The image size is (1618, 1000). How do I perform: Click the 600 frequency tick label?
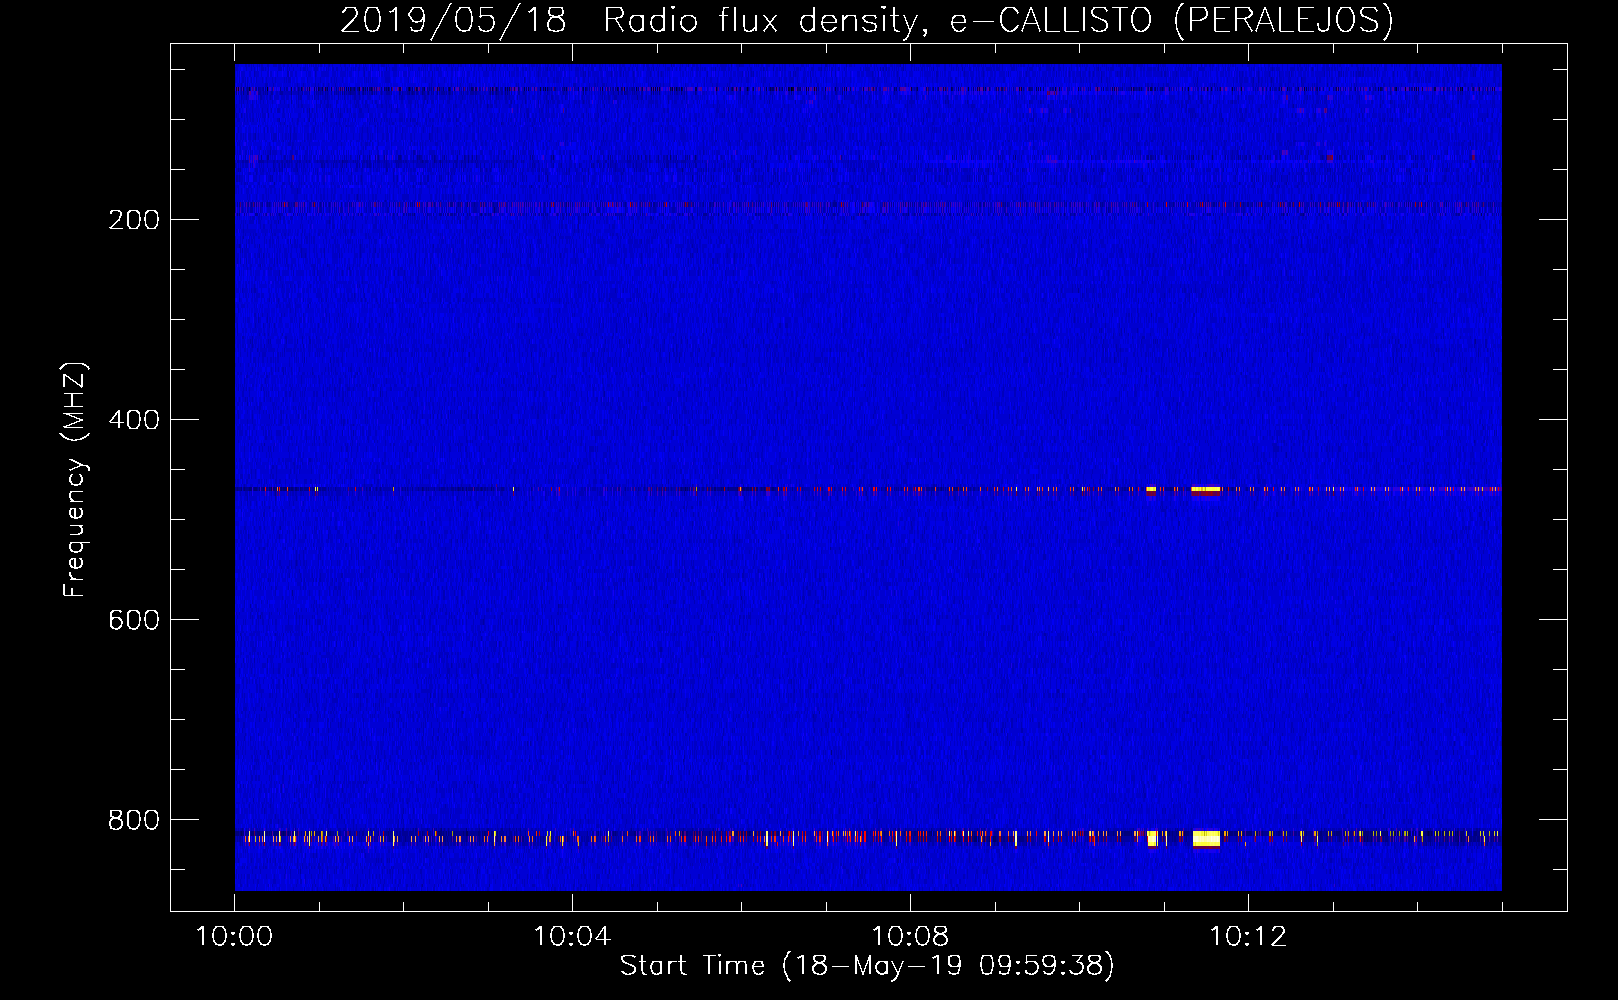pos(134,620)
